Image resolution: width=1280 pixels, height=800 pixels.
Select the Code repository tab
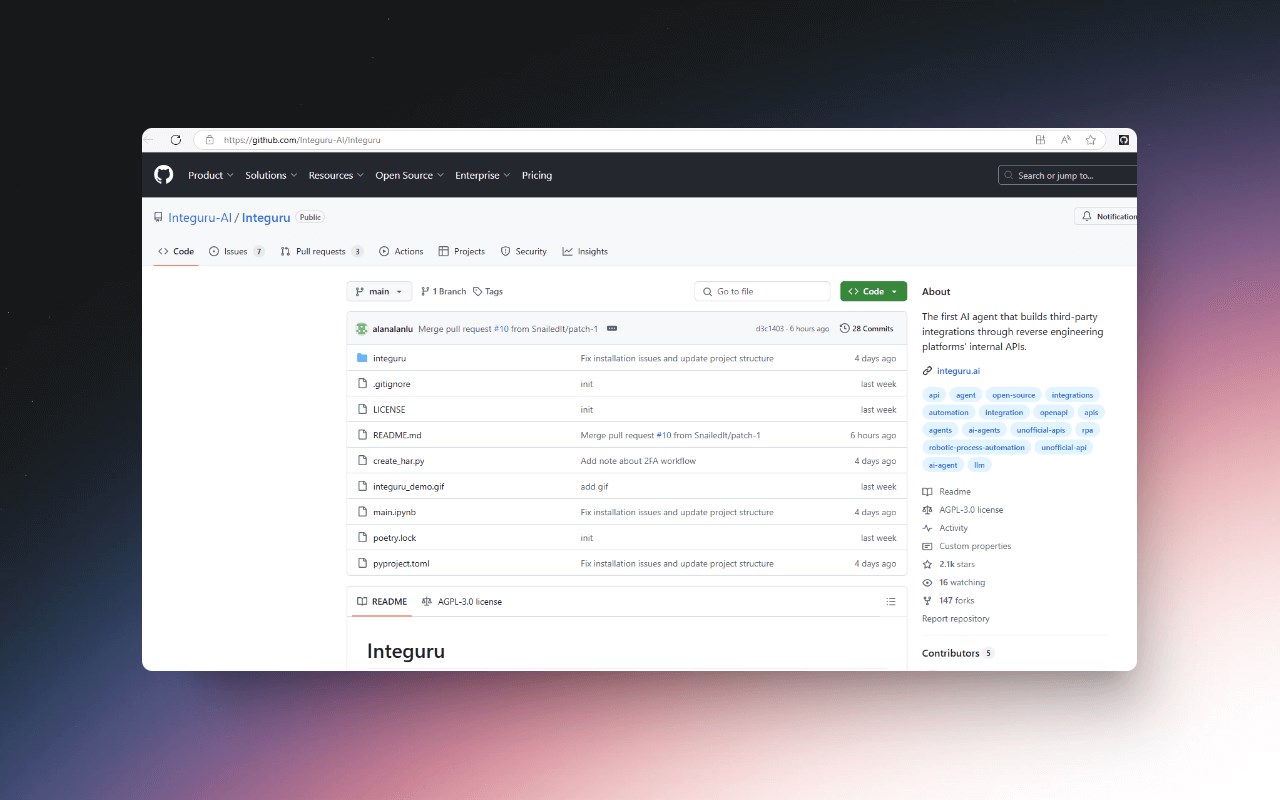coord(176,251)
